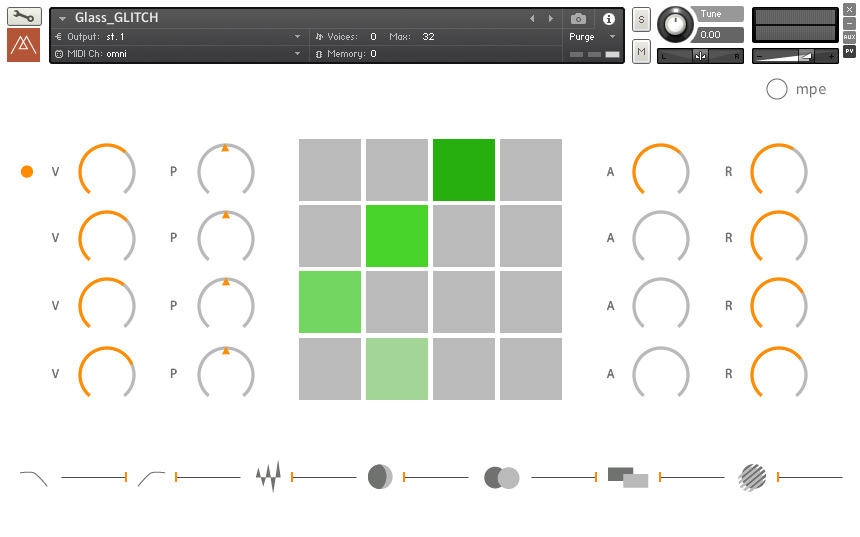Viewport: 860px width, 537px height.
Task: Go to the next instrument arrow
Action: tap(551, 19)
